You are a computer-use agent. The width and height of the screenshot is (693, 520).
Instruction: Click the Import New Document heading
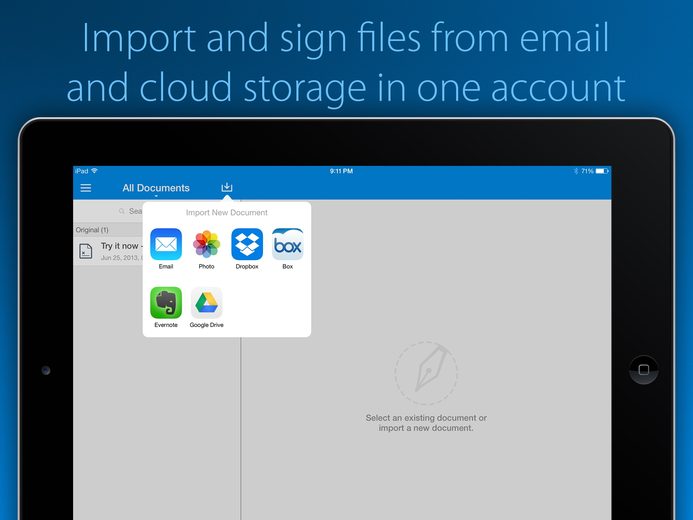click(x=227, y=213)
